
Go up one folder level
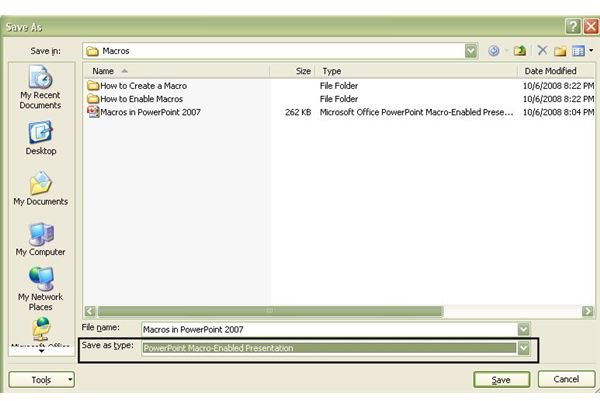pos(520,51)
